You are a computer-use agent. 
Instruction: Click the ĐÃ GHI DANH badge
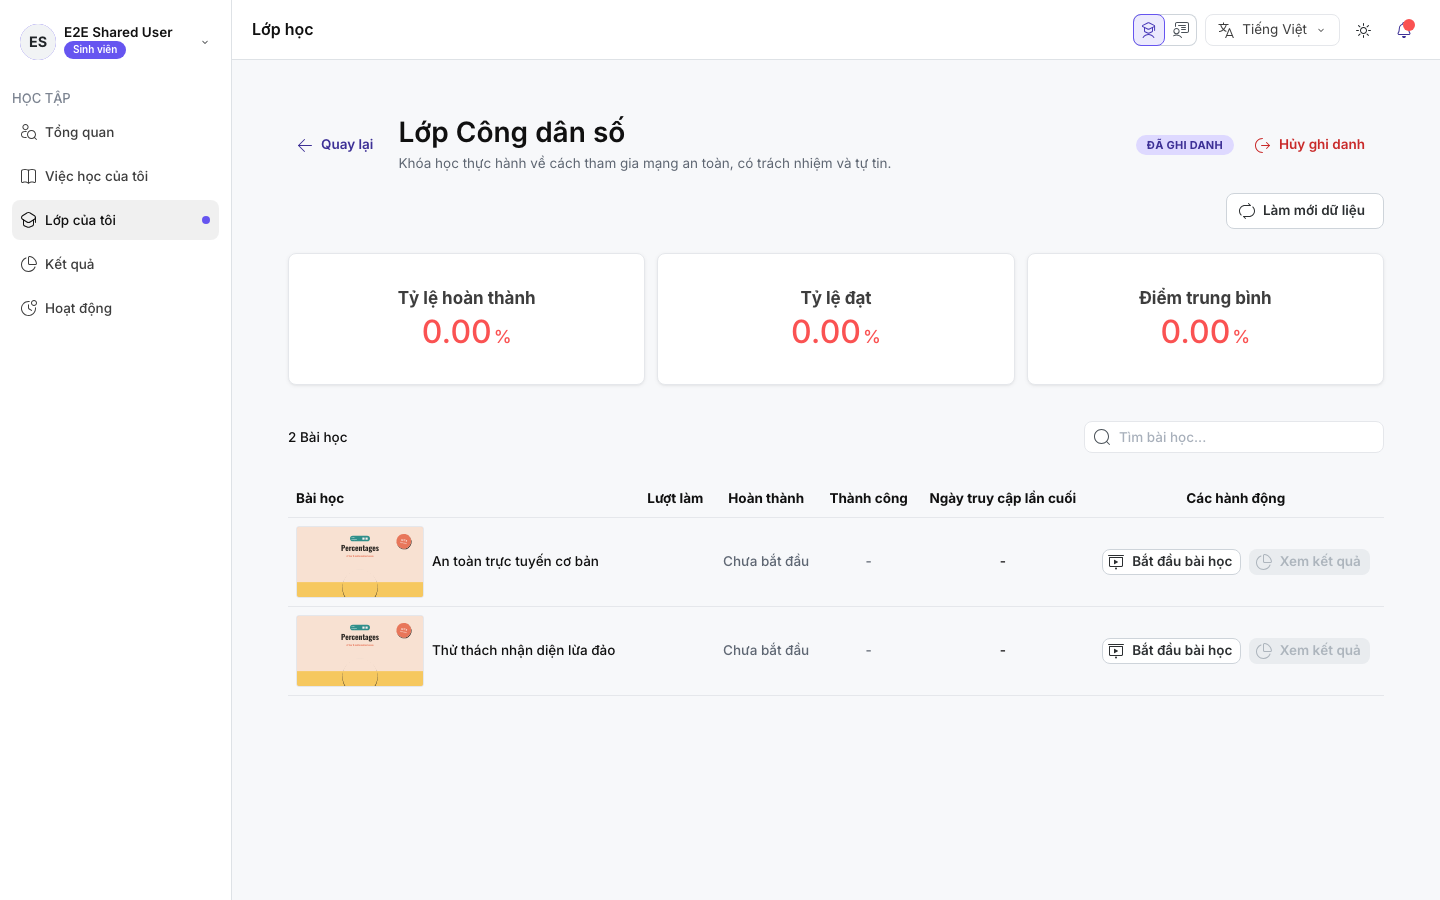coord(1185,145)
